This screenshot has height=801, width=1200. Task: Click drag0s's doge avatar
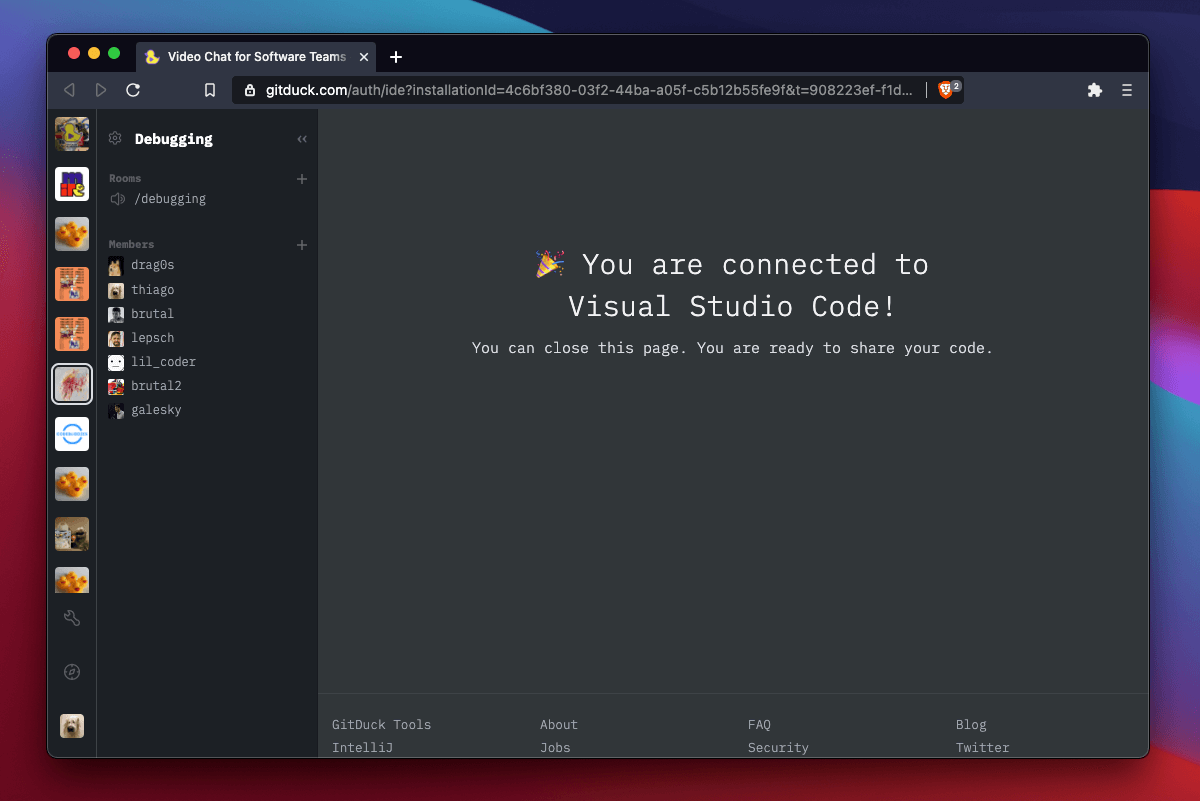point(116,266)
